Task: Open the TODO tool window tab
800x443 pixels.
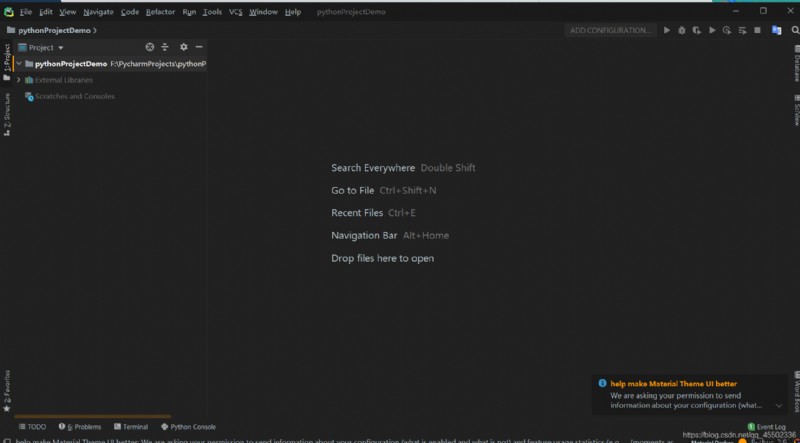Action: pos(32,427)
